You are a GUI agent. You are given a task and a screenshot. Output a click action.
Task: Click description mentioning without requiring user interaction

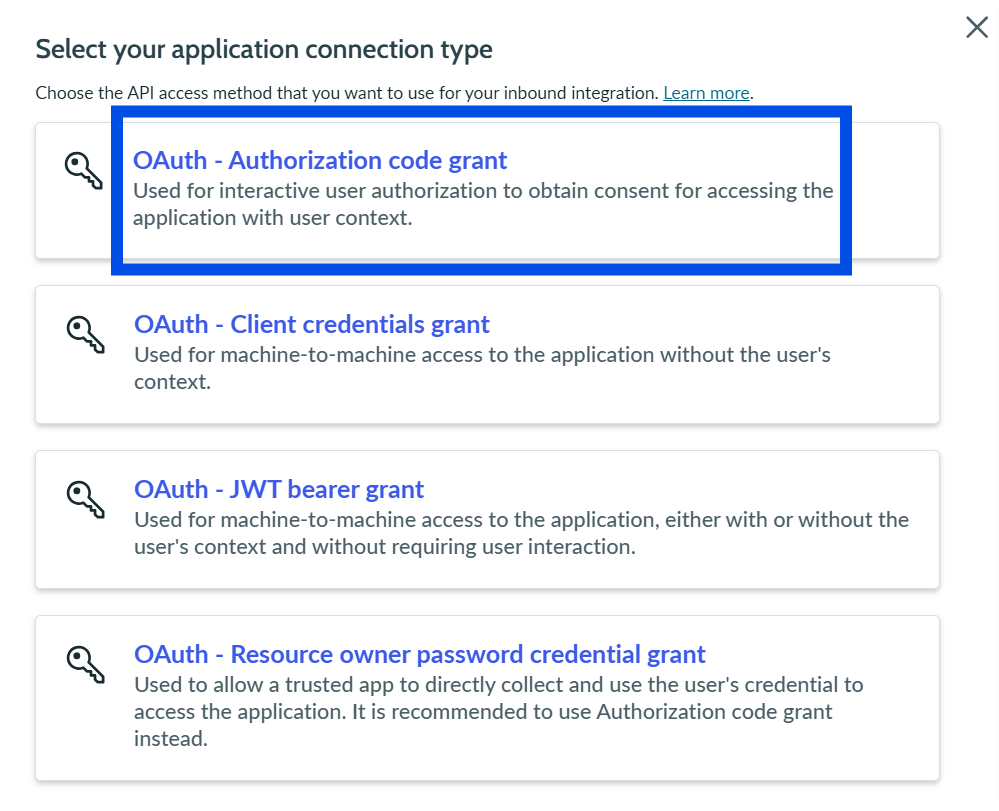521,533
